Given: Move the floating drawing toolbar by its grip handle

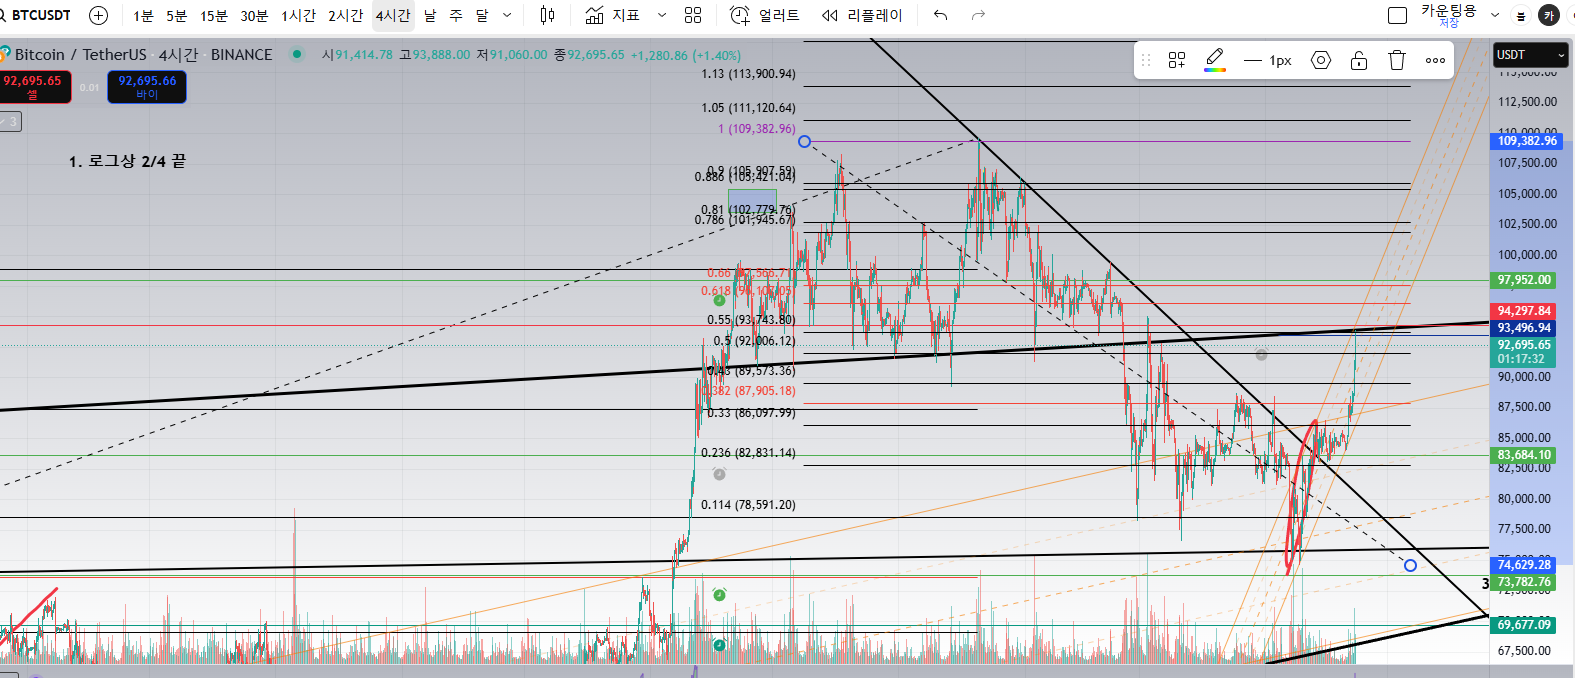Looking at the screenshot, I should [x=1146, y=60].
